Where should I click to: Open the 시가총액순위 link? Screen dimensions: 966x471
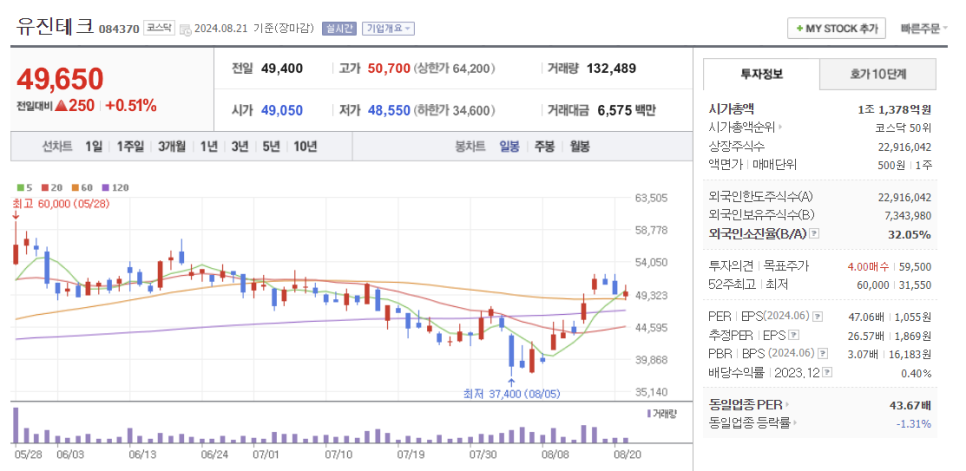[x=743, y=128]
